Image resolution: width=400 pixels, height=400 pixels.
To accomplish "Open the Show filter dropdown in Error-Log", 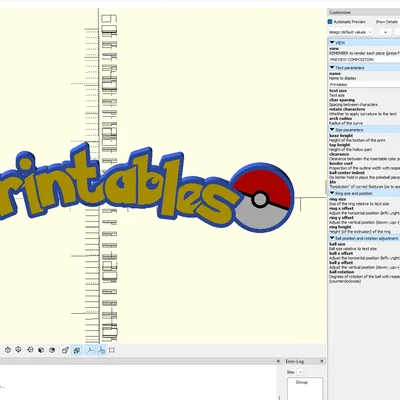I will [x=300, y=372].
